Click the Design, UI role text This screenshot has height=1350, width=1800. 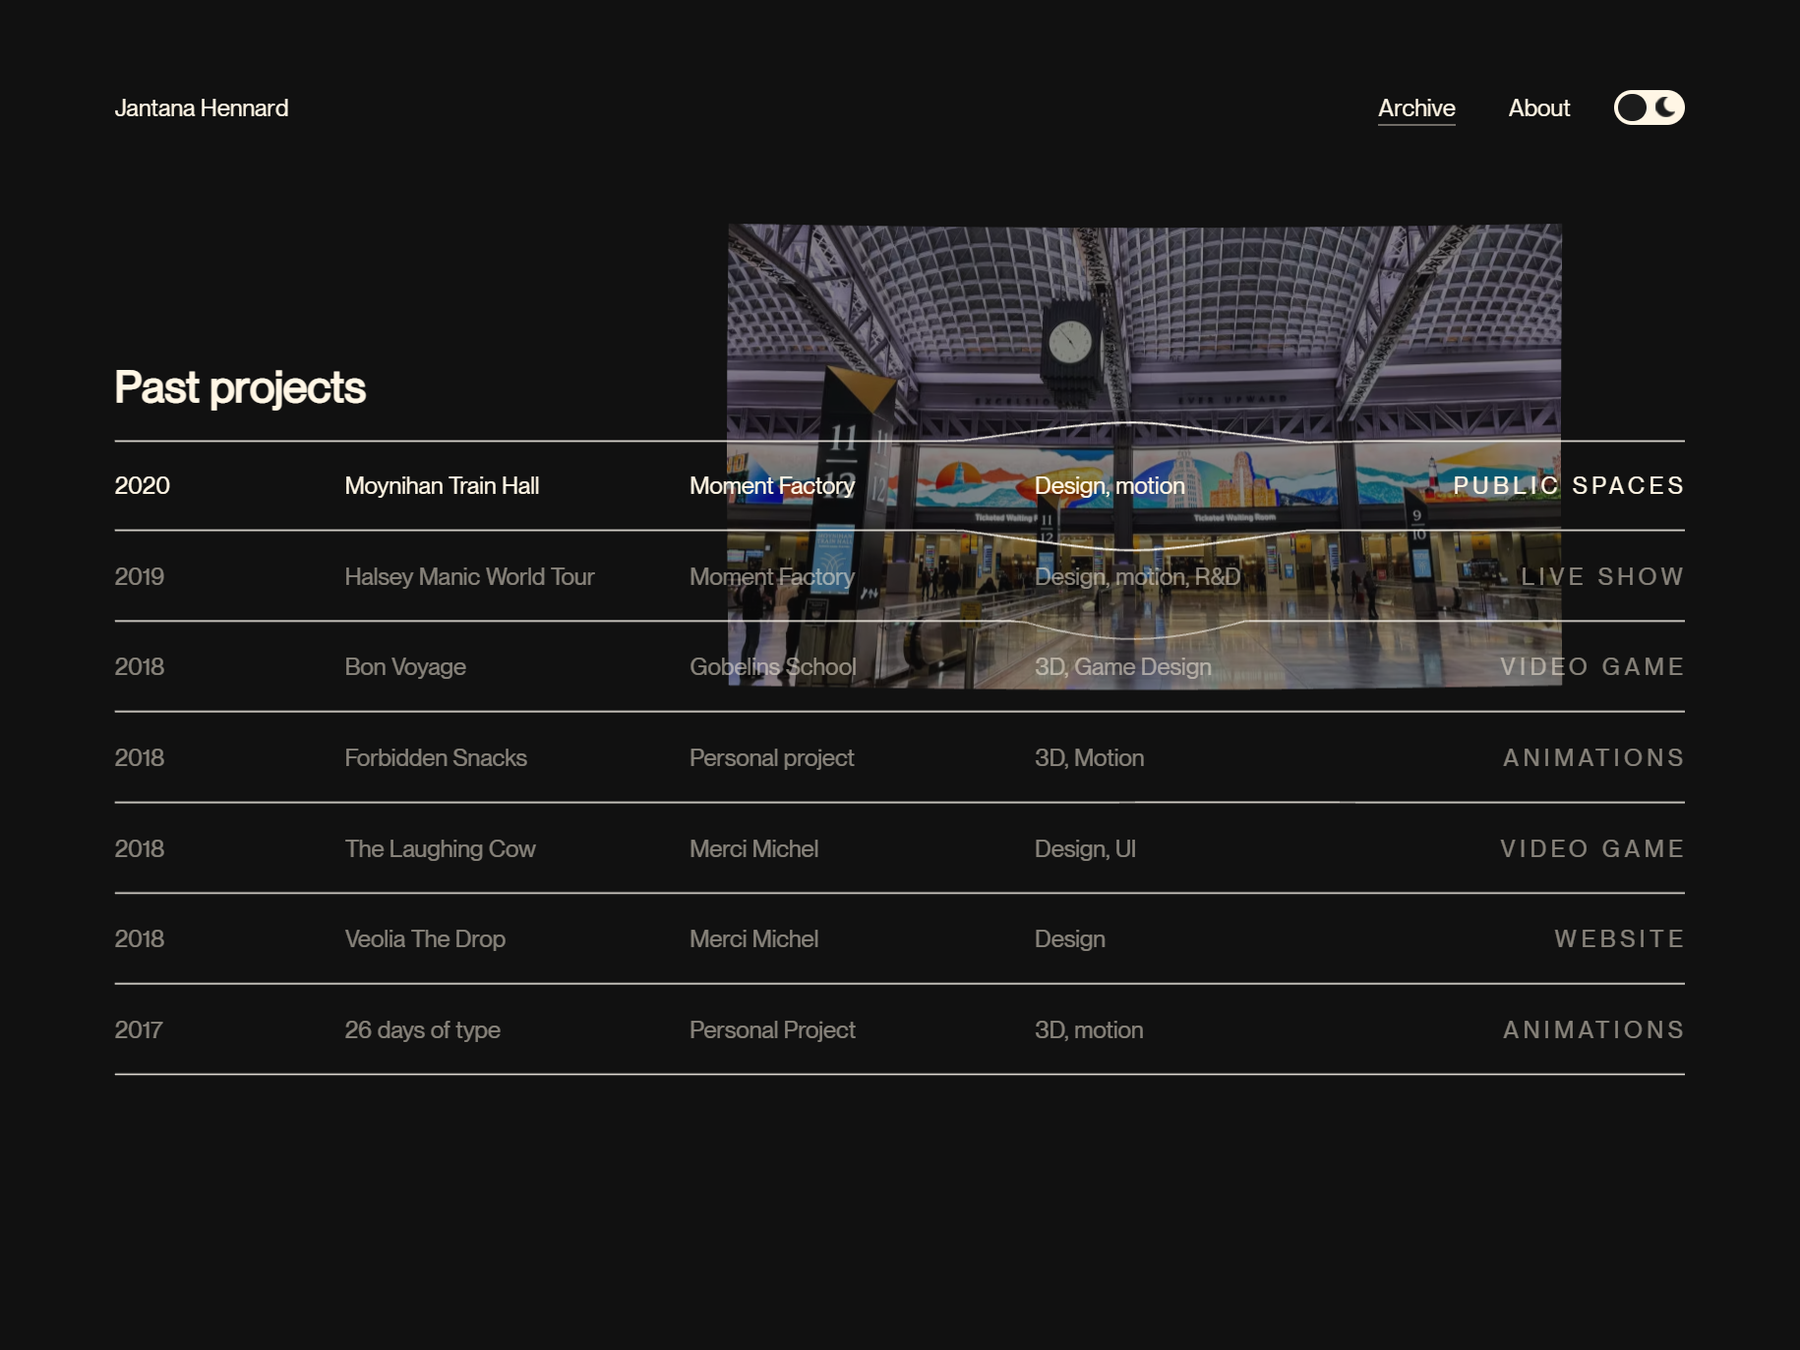1085,849
